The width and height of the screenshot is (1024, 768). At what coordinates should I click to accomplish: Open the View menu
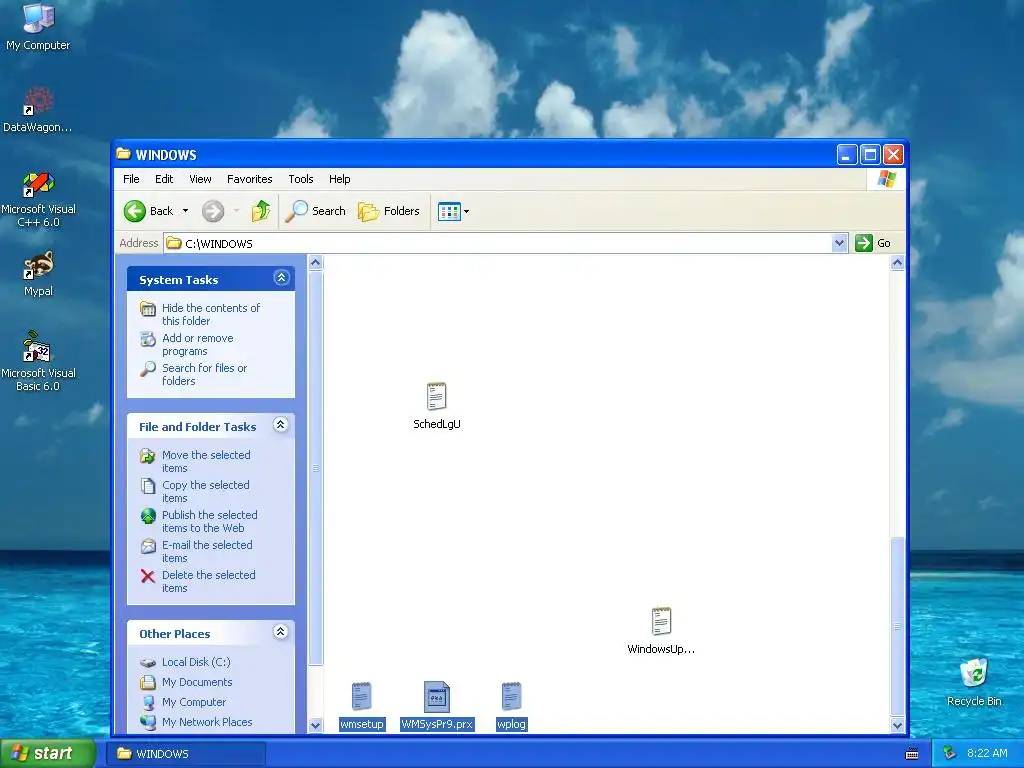[200, 179]
